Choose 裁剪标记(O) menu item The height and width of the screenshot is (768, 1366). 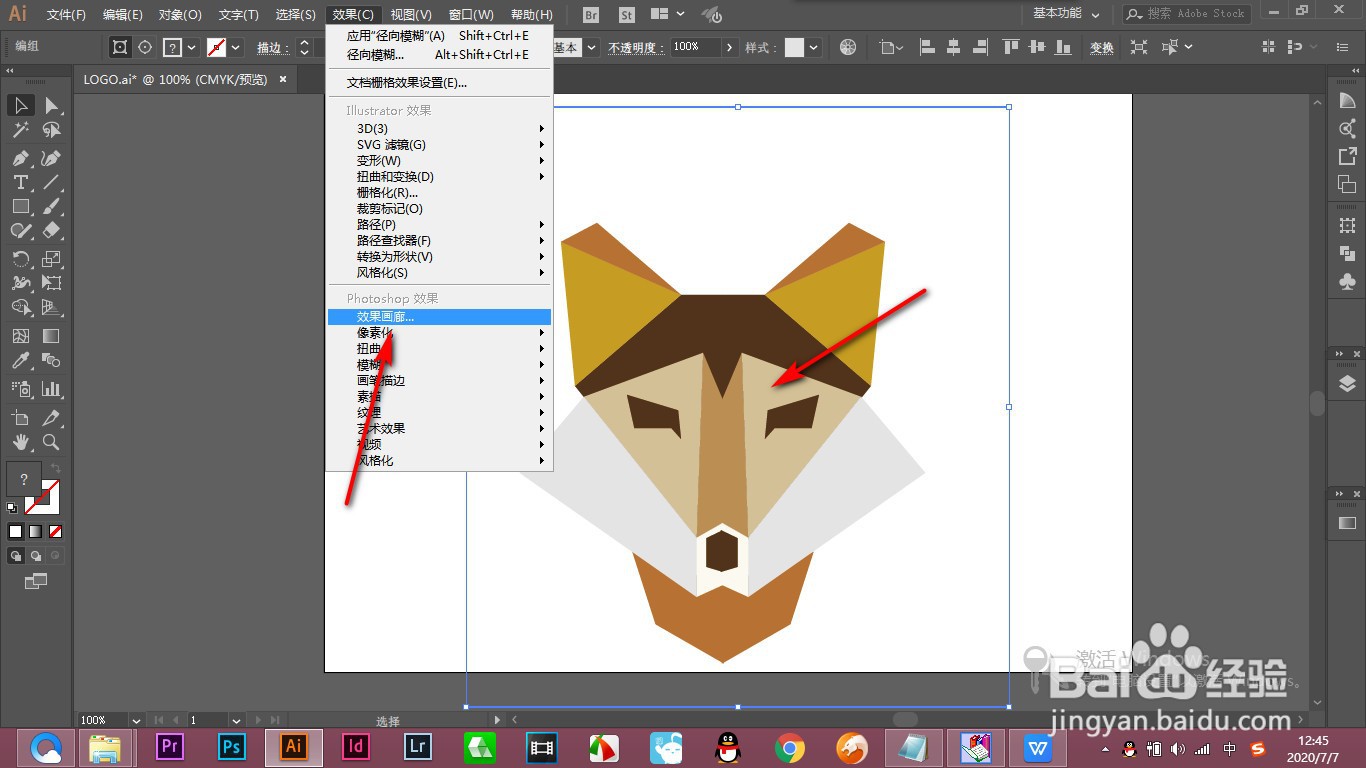coord(440,208)
